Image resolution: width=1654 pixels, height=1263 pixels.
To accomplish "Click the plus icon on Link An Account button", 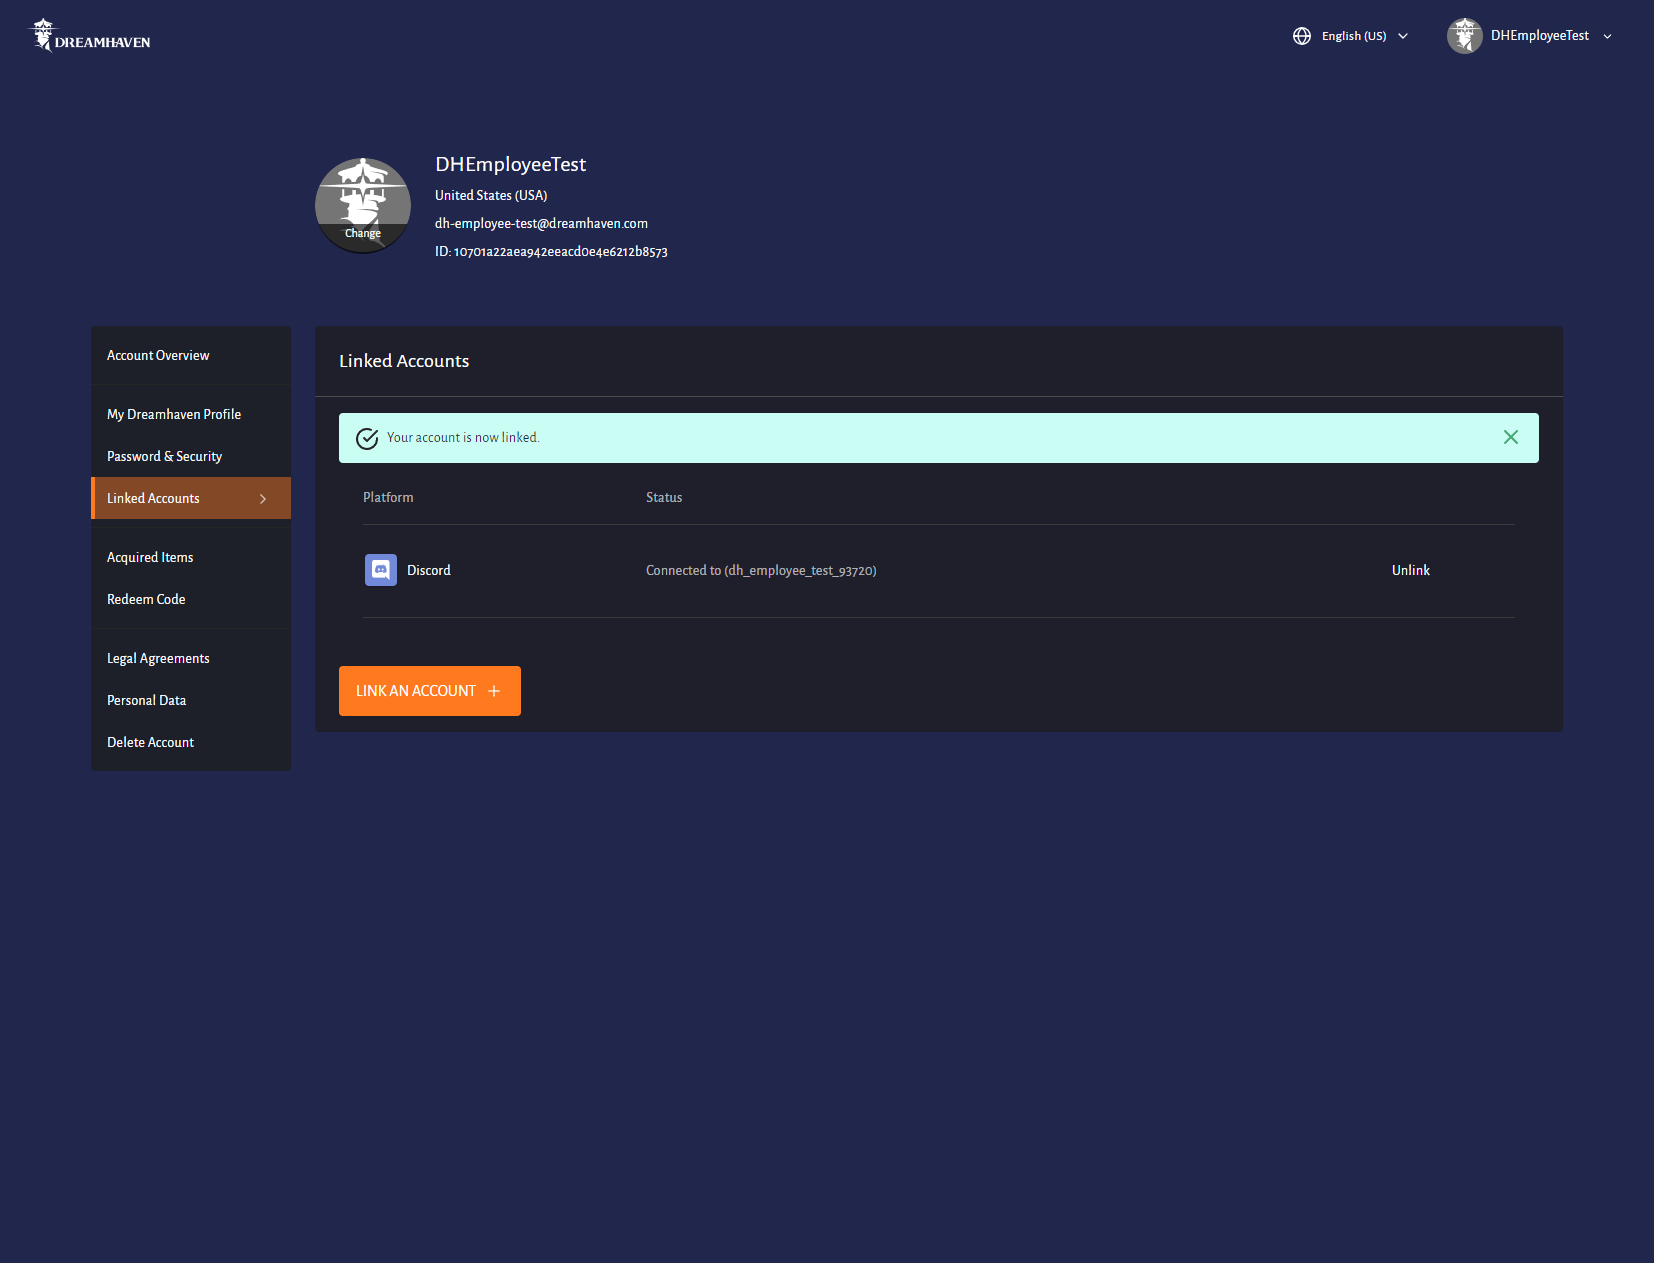I will [494, 690].
